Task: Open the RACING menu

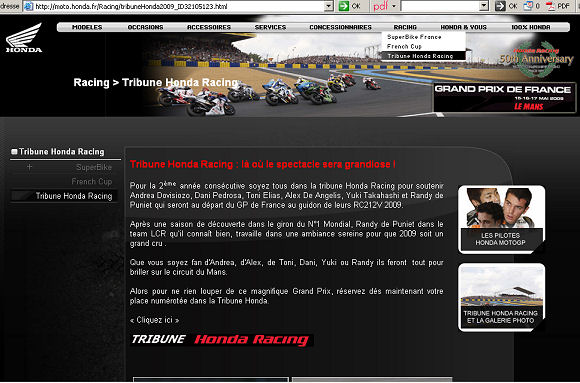Action: tap(405, 27)
